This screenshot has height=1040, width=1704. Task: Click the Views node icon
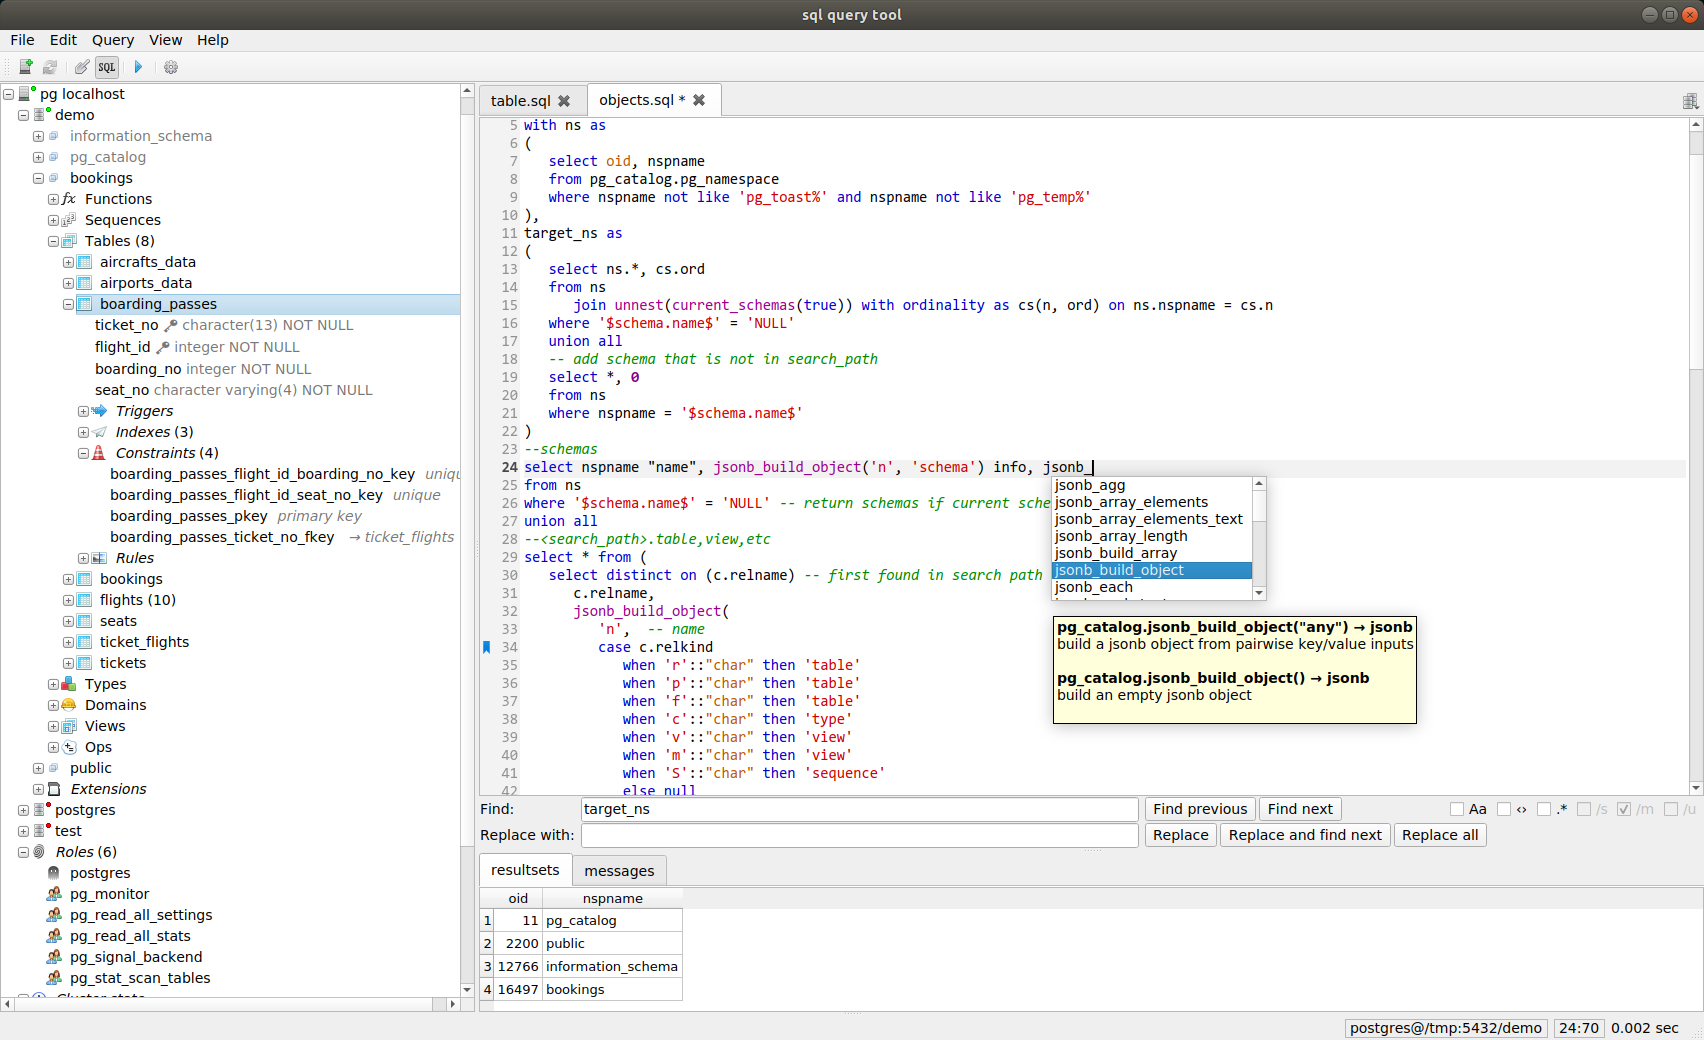(x=69, y=726)
